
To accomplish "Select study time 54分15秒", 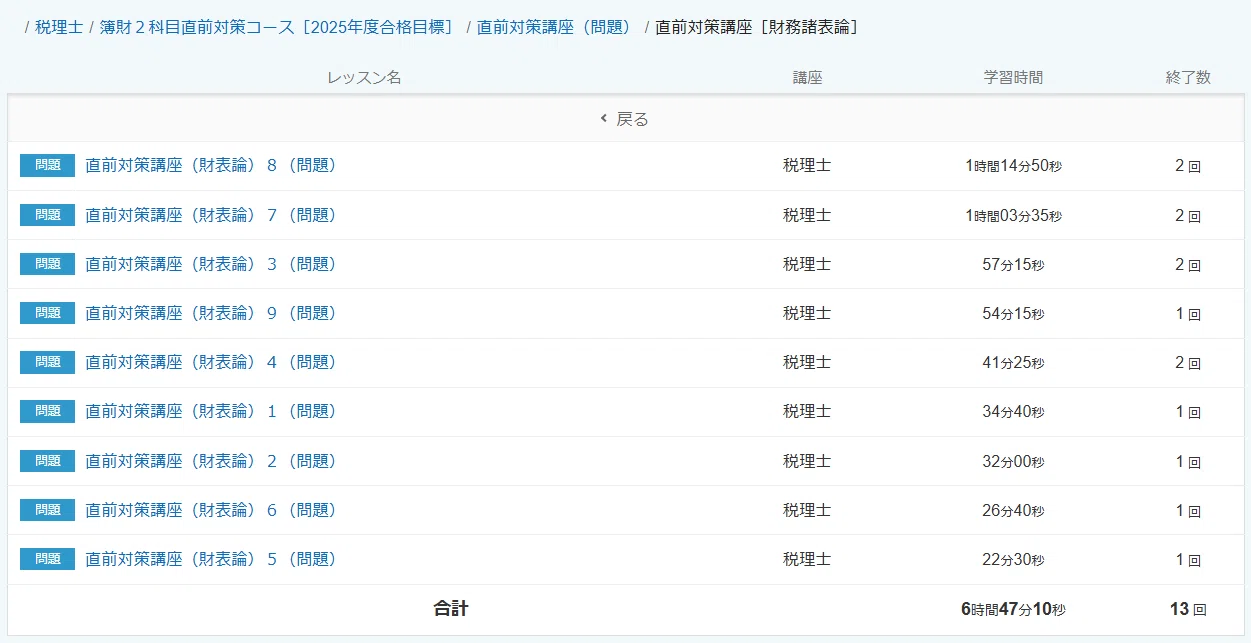I will pyautogui.click(x=1013, y=312).
